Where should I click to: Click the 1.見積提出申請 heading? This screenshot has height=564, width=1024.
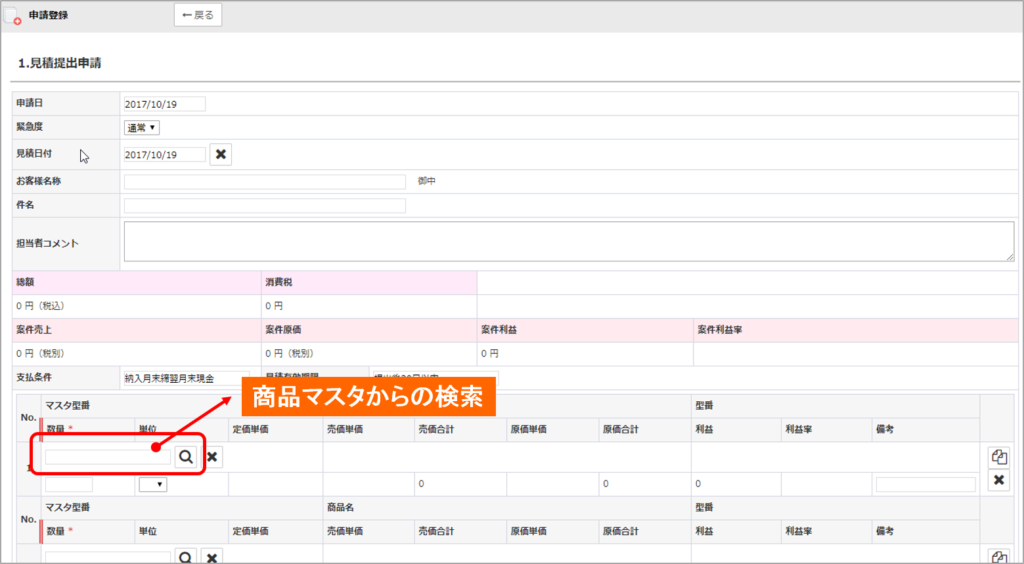(x=59, y=63)
